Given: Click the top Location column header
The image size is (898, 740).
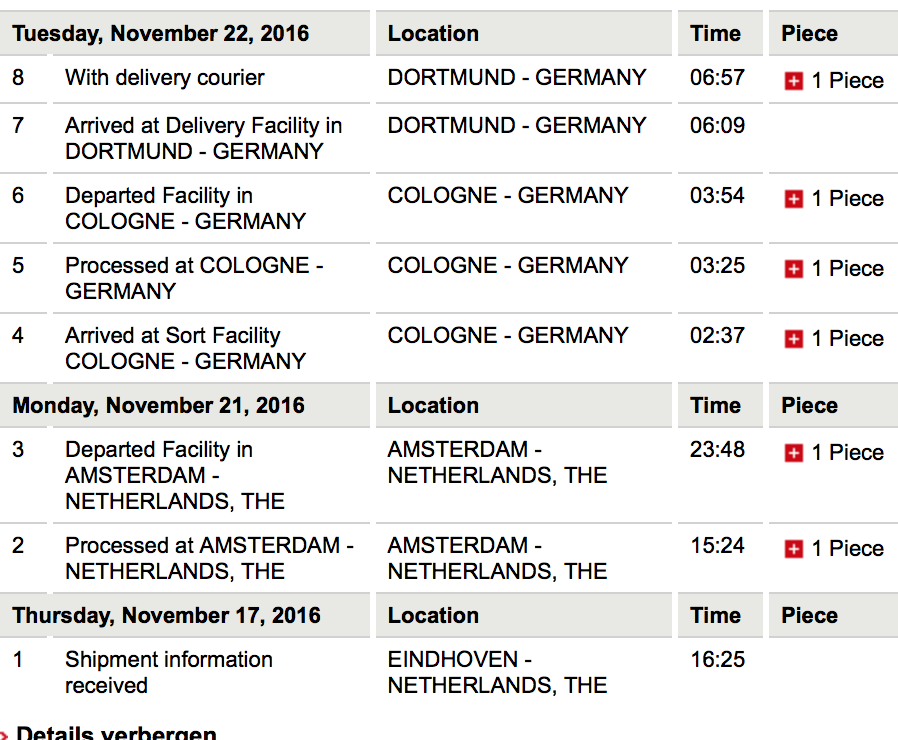Looking at the screenshot, I should click(433, 34).
